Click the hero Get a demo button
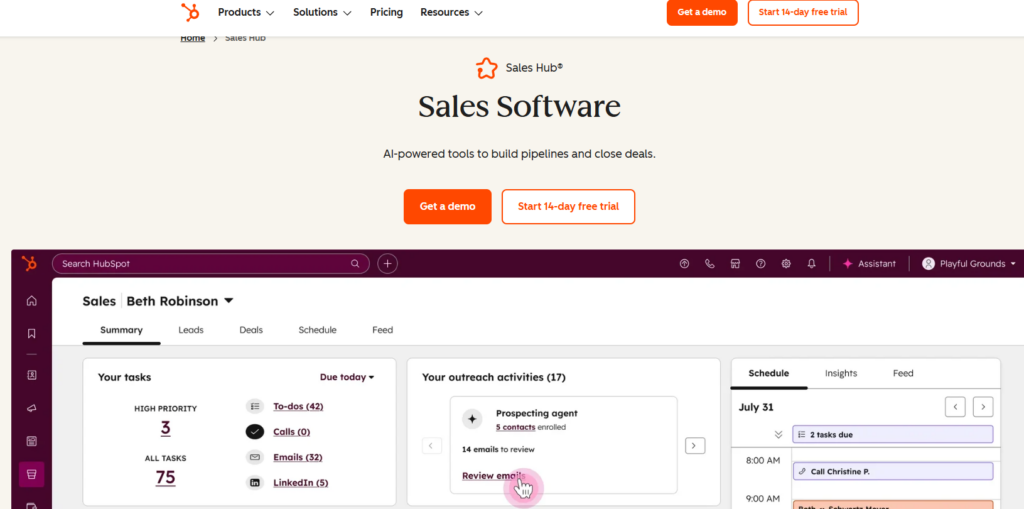1024x509 pixels. (447, 206)
